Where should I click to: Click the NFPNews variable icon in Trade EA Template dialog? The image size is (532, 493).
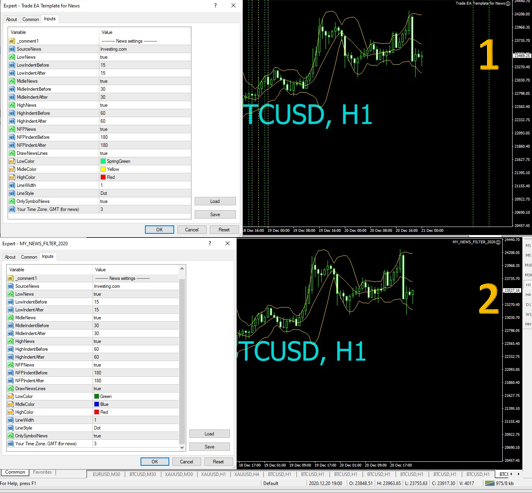pyautogui.click(x=12, y=129)
